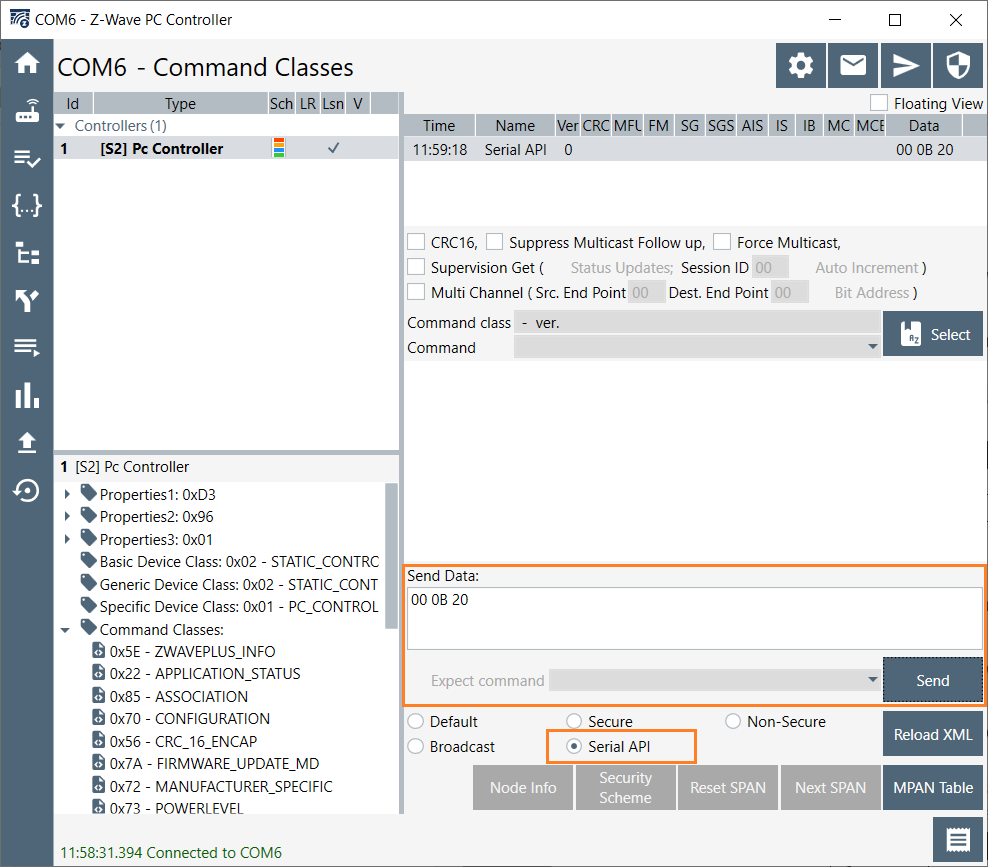Click inside the Send Data text box
The image size is (988, 867).
(694, 618)
